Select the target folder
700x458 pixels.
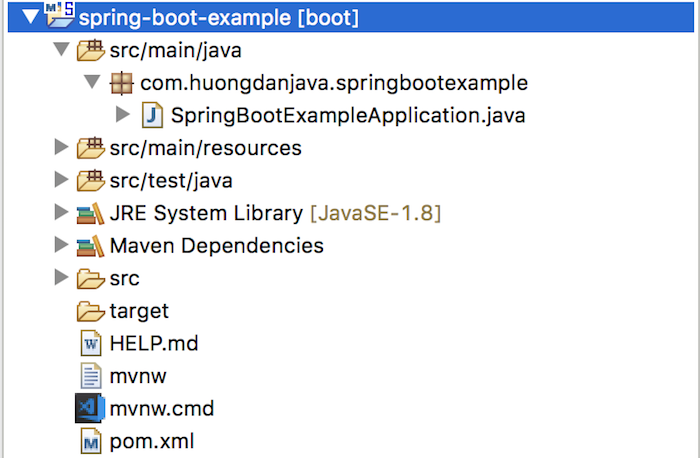tap(139, 311)
